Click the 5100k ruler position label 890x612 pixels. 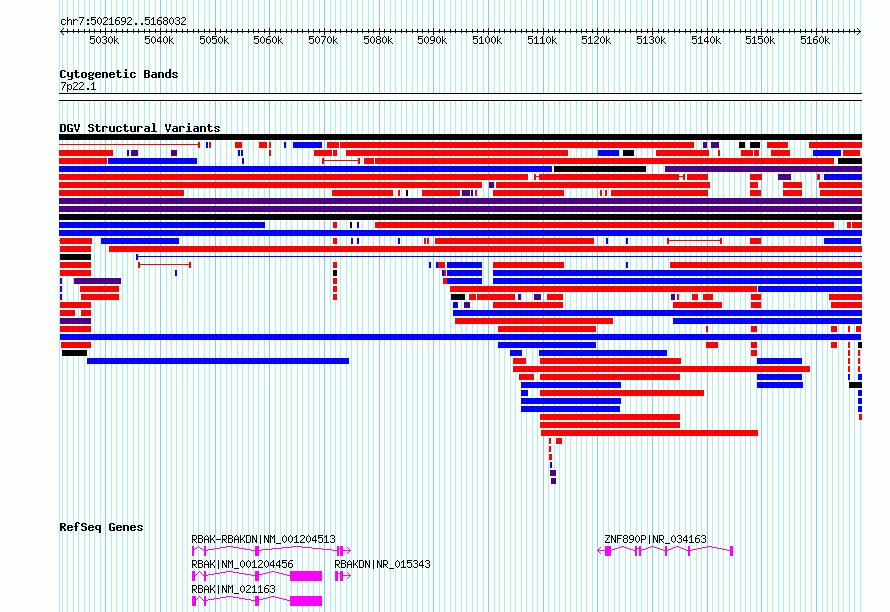(487, 40)
